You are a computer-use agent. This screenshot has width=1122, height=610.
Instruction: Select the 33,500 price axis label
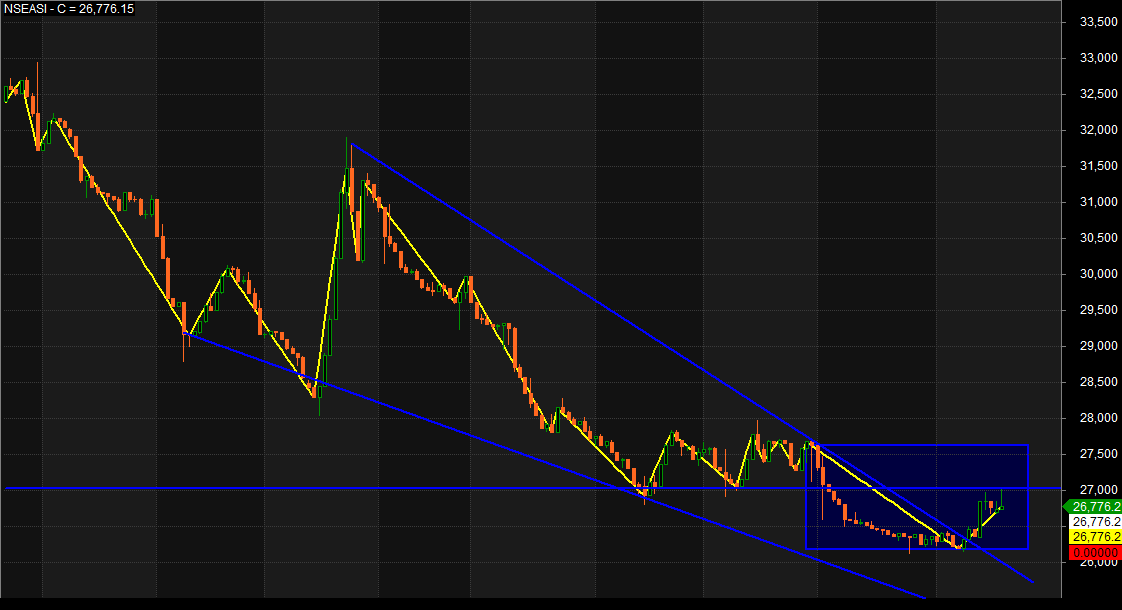click(1098, 22)
